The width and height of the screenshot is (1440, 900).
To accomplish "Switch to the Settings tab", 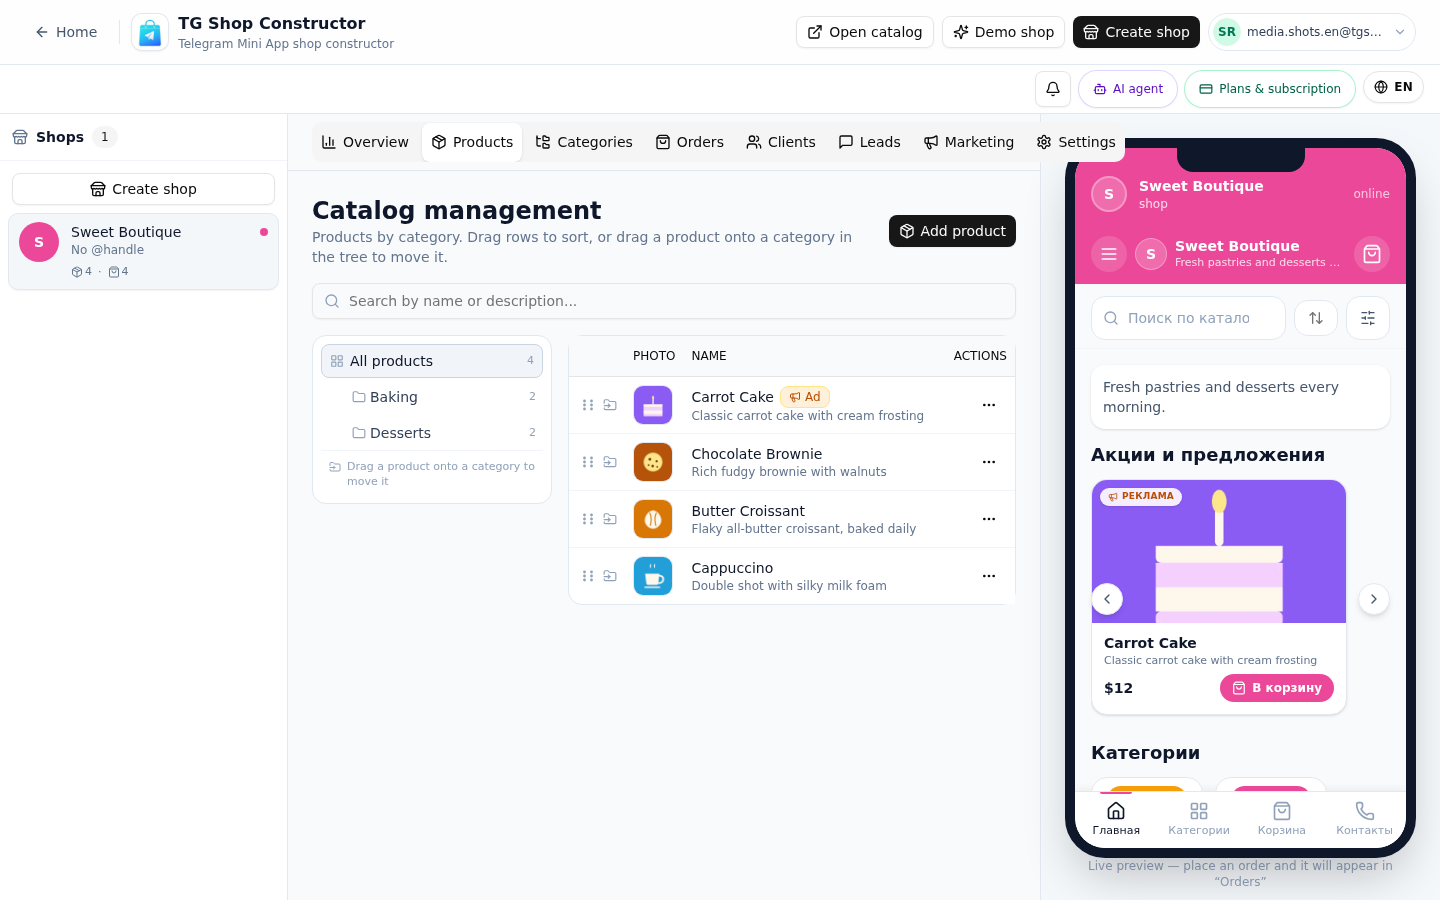I will (x=1076, y=142).
